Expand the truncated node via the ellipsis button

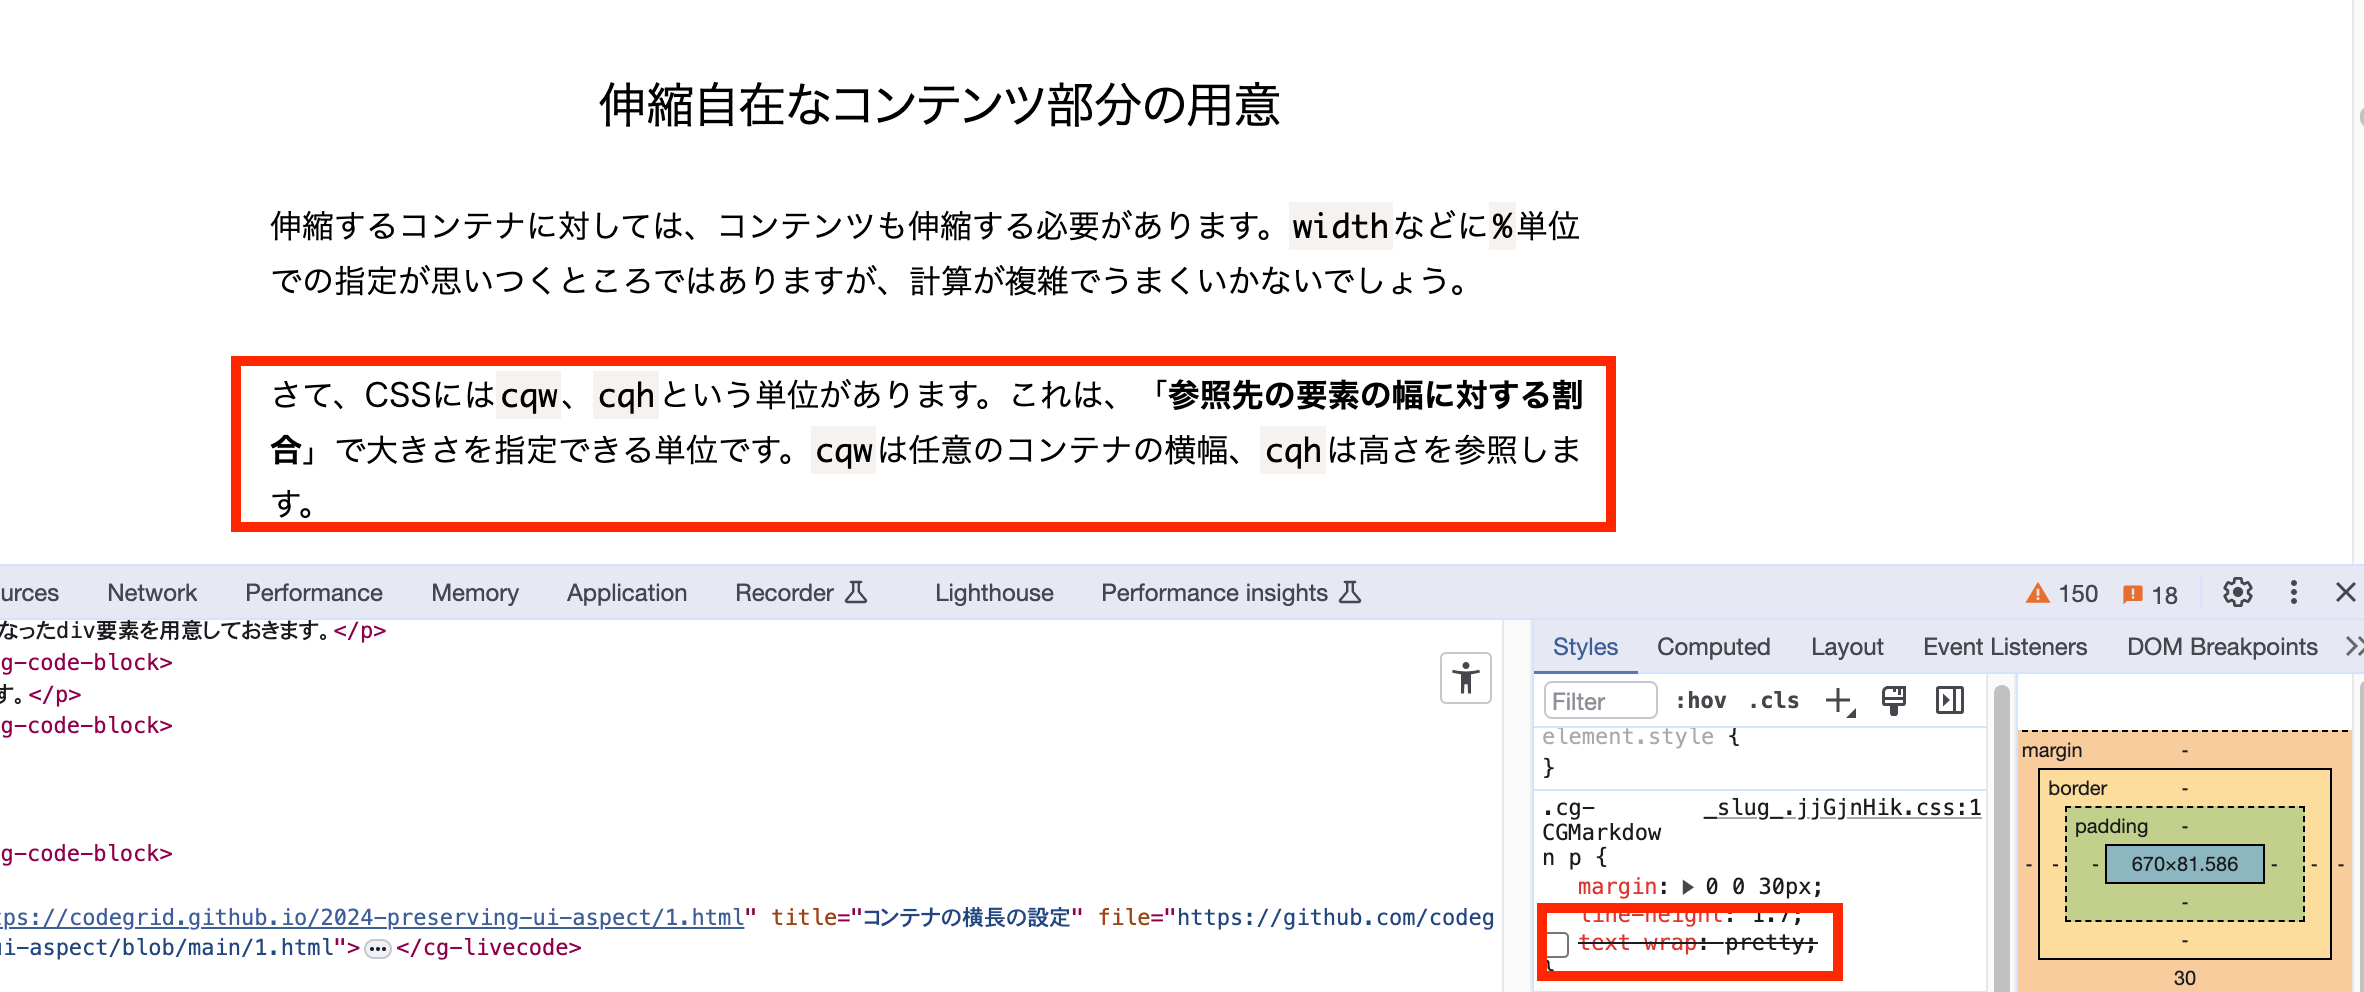[x=376, y=947]
